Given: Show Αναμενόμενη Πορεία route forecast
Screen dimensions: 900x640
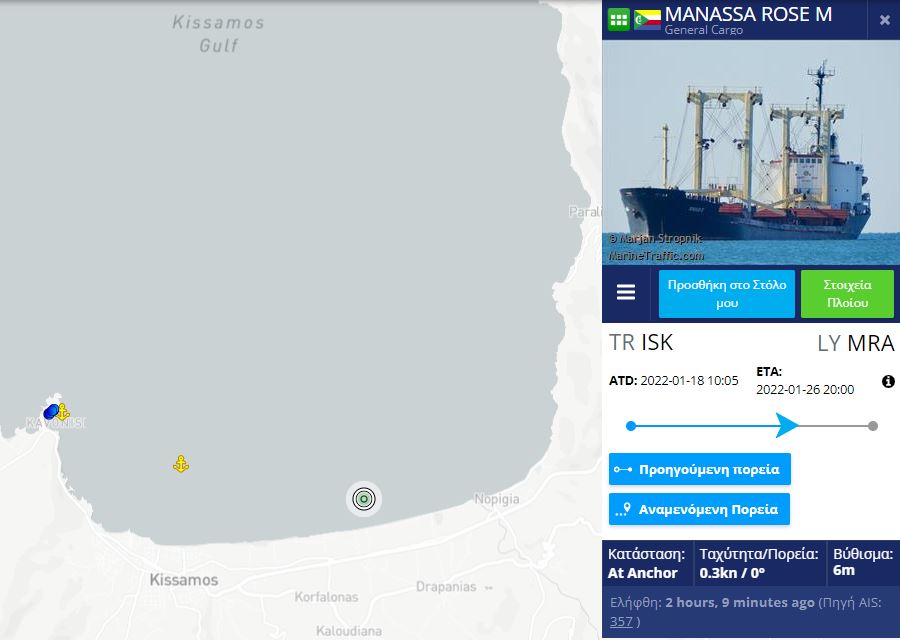Looking at the screenshot, I should click(x=699, y=509).
